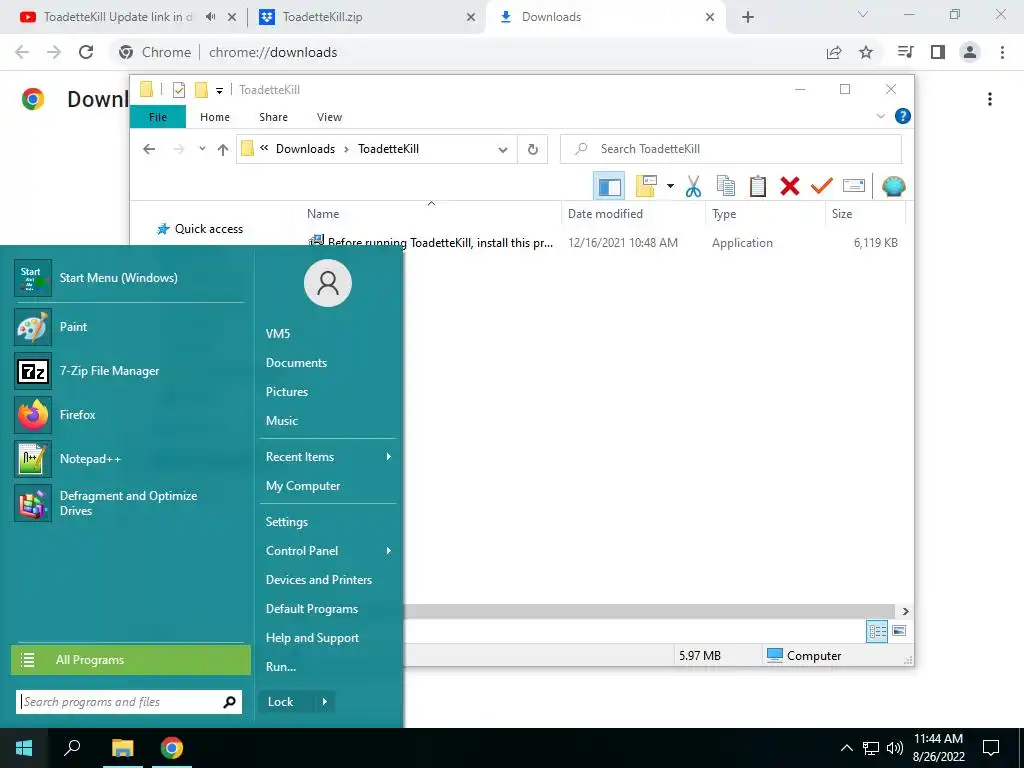Click Chrome share page icon

[834, 52]
